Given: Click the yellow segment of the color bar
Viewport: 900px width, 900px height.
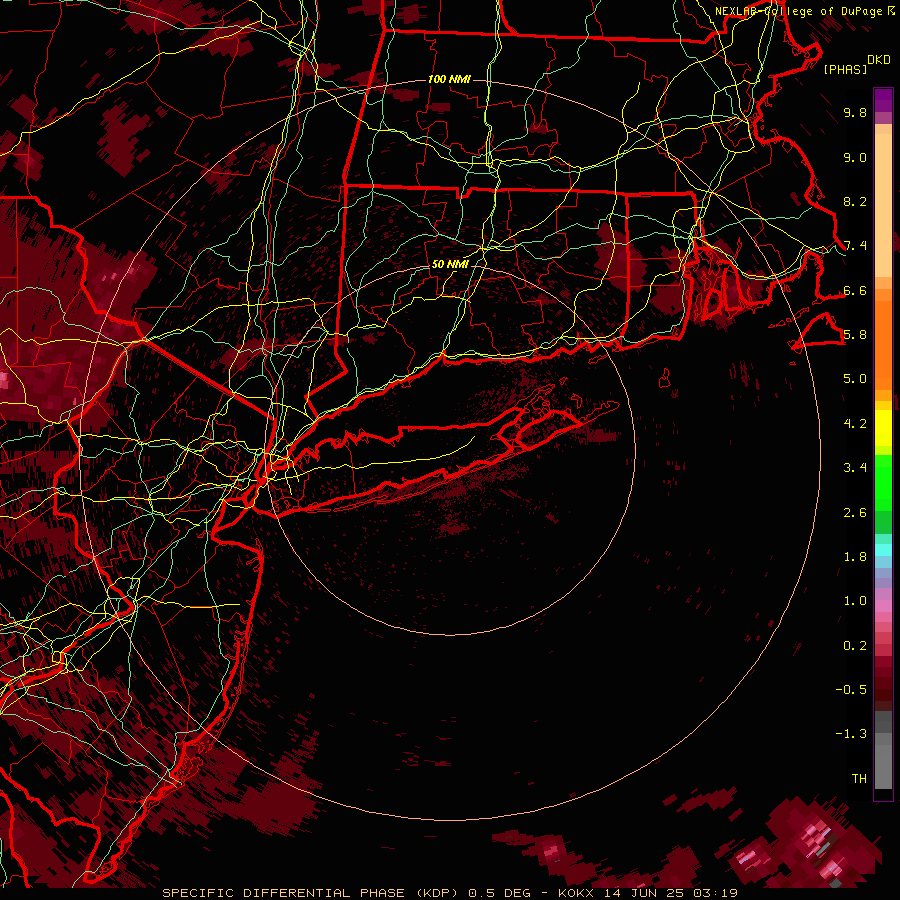Looking at the screenshot, I should pos(883,428).
